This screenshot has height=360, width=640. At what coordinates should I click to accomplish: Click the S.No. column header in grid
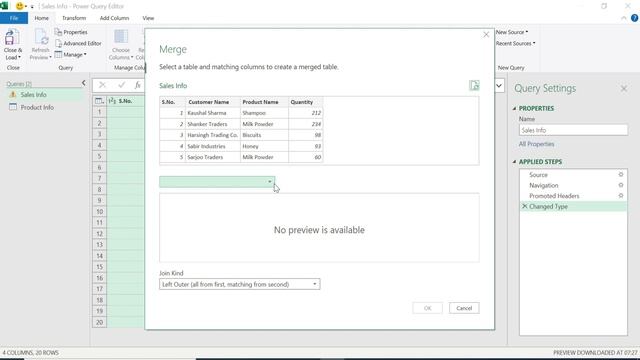click(125, 101)
